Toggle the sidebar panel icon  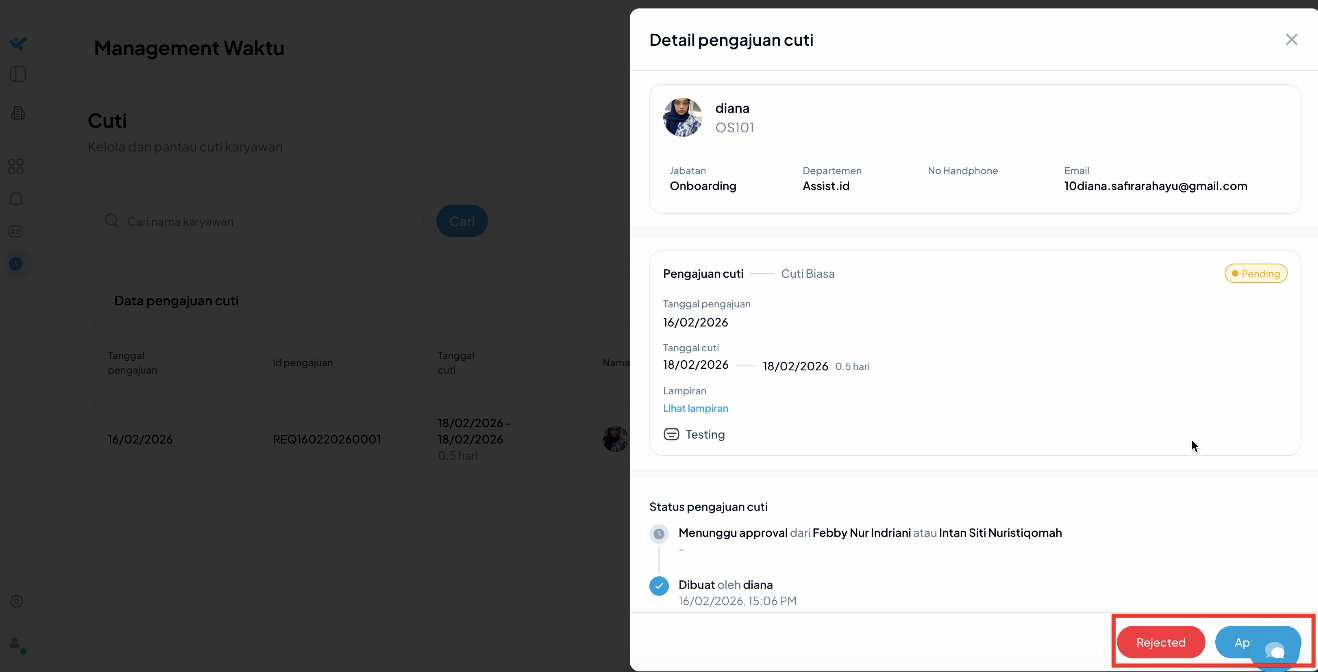tap(18, 74)
